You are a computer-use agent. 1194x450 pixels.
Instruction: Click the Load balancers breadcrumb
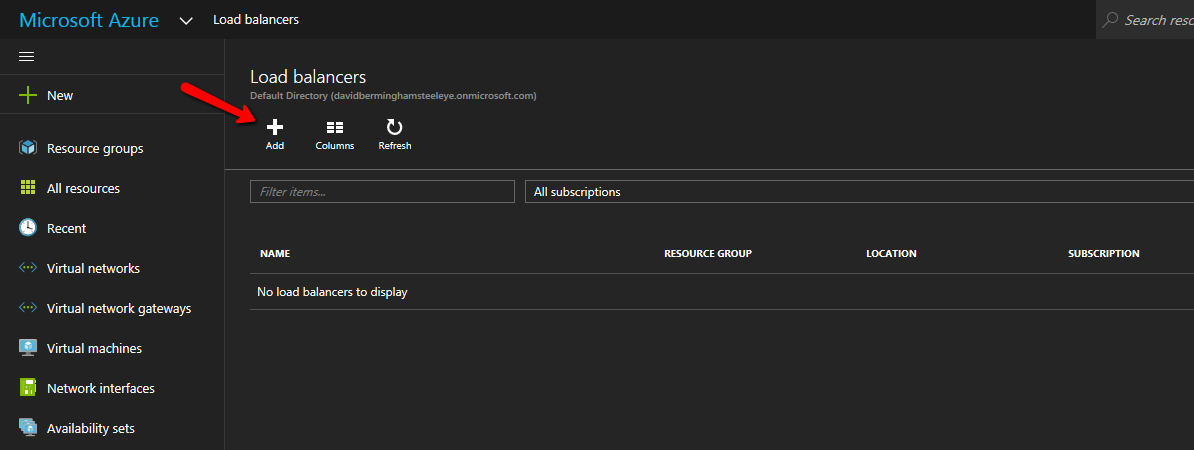(x=256, y=20)
